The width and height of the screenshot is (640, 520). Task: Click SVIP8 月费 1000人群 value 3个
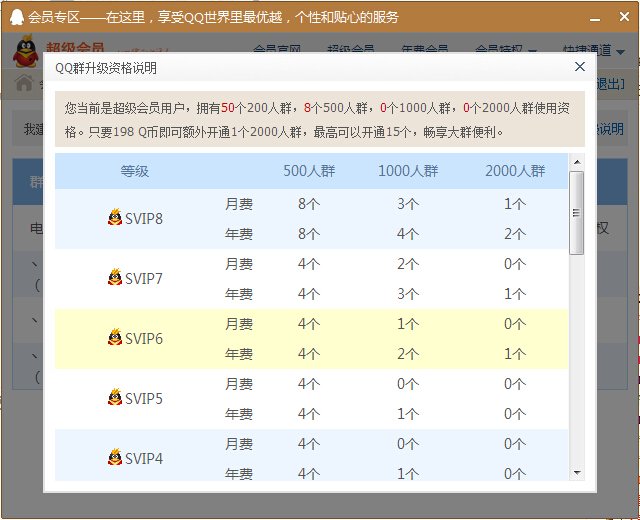408,204
